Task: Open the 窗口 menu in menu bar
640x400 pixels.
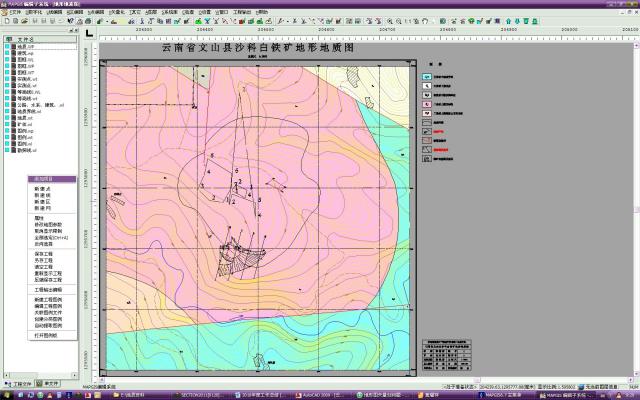Action: pos(221,11)
